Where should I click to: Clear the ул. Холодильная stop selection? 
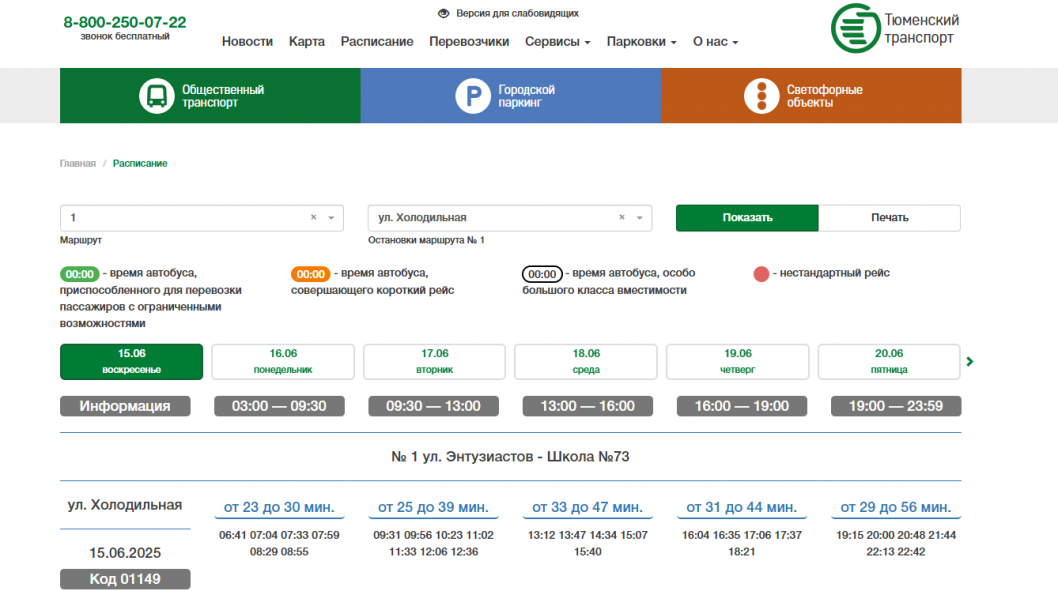coord(622,217)
